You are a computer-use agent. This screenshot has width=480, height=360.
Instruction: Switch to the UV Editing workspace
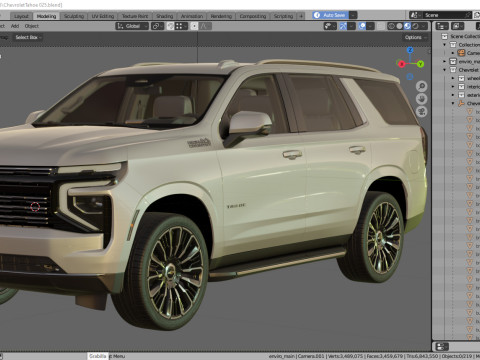coord(103,16)
